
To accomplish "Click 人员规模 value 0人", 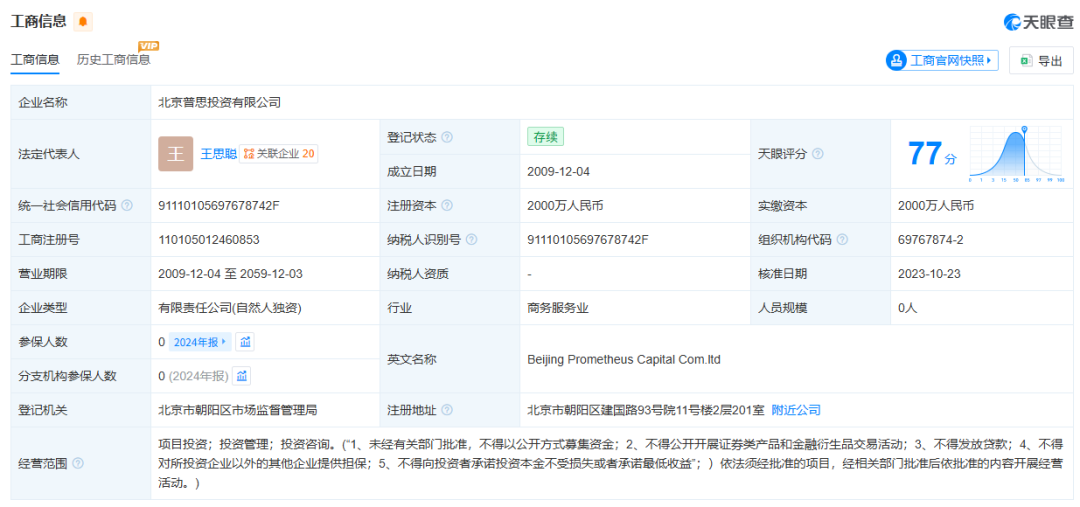I will 908,308.
